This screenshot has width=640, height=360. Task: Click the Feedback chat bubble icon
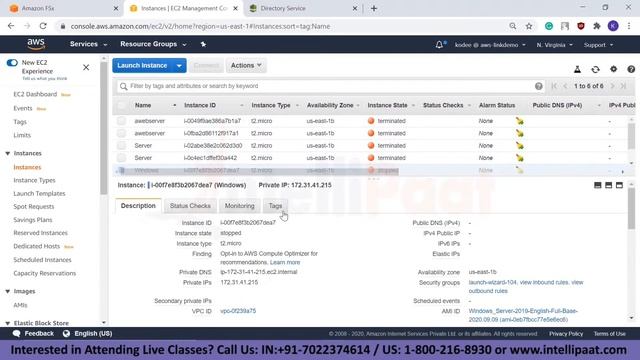pyautogui.click(x=16, y=333)
